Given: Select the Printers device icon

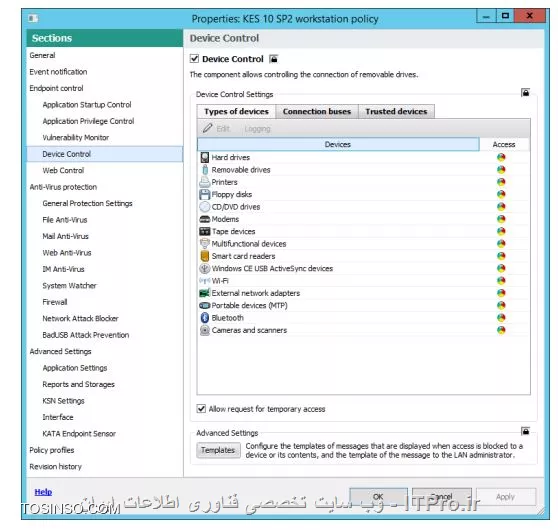Looking at the screenshot, I should [x=205, y=182].
